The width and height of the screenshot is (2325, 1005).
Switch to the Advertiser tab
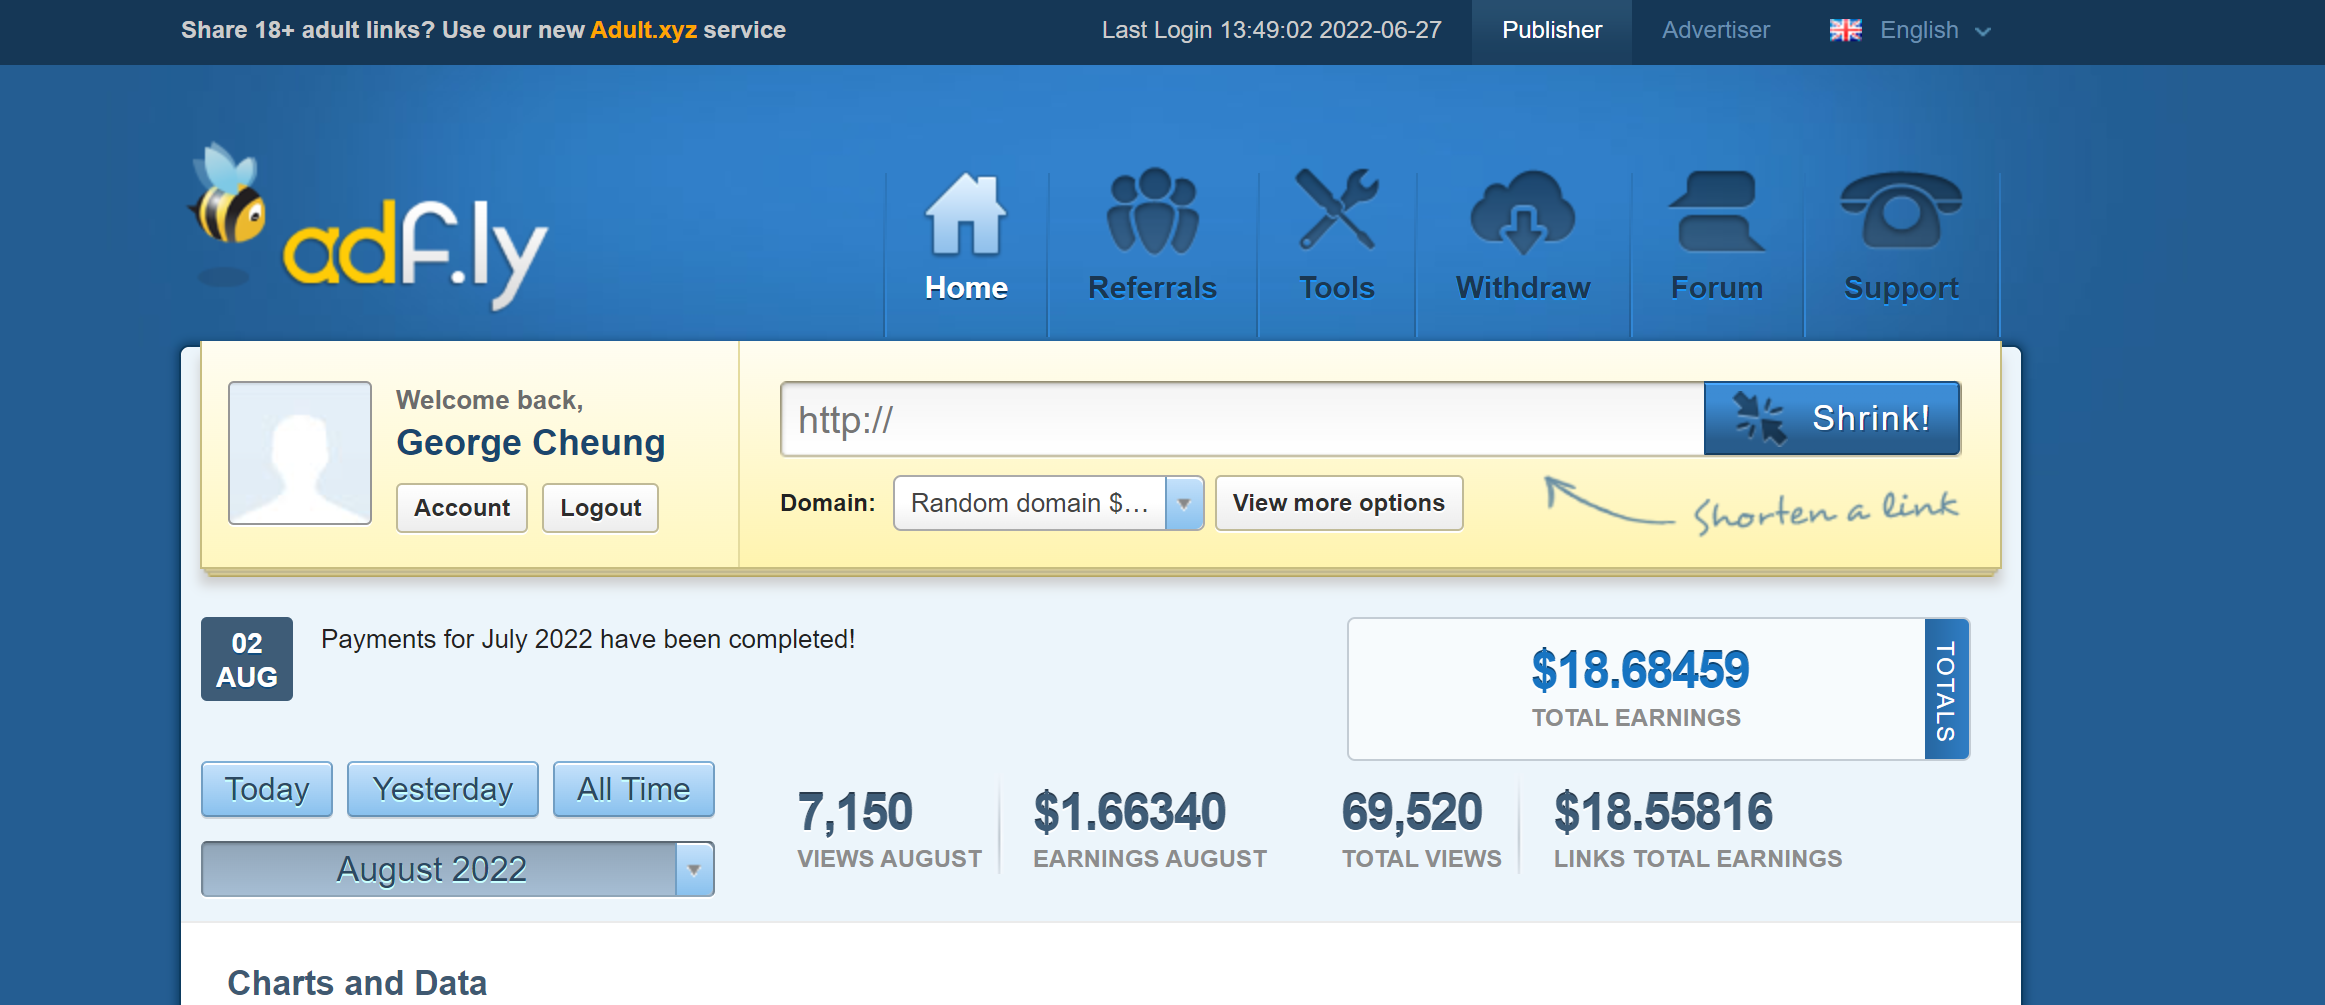pos(1716,30)
